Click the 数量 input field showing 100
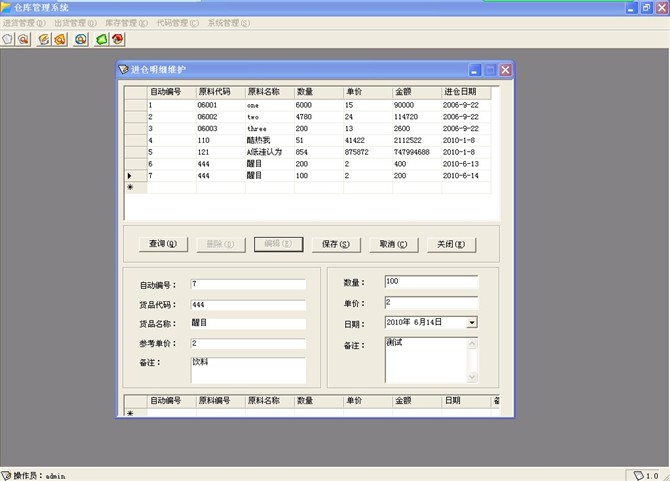The image size is (670, 481). click(x=431, y=282)
